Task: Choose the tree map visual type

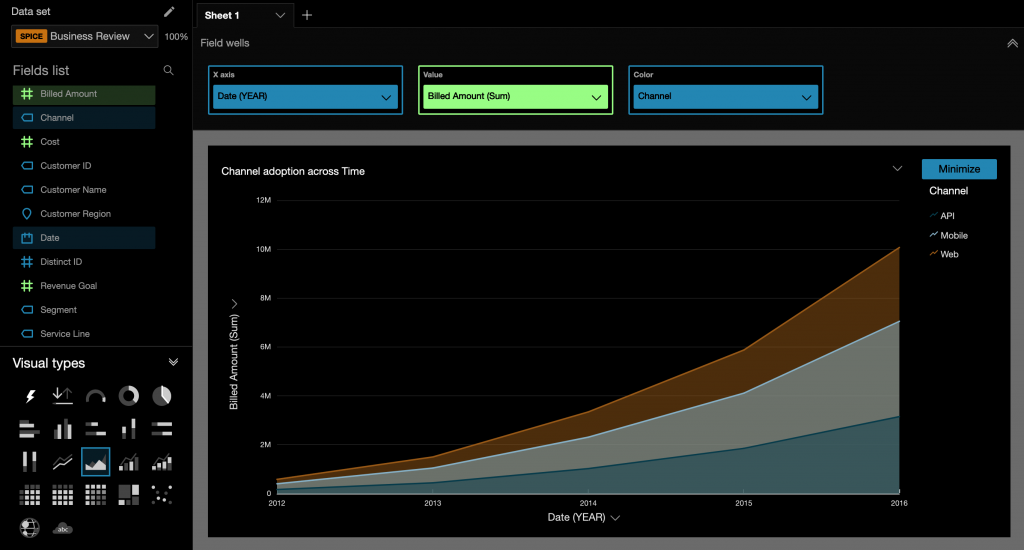Action: (128, 494)
